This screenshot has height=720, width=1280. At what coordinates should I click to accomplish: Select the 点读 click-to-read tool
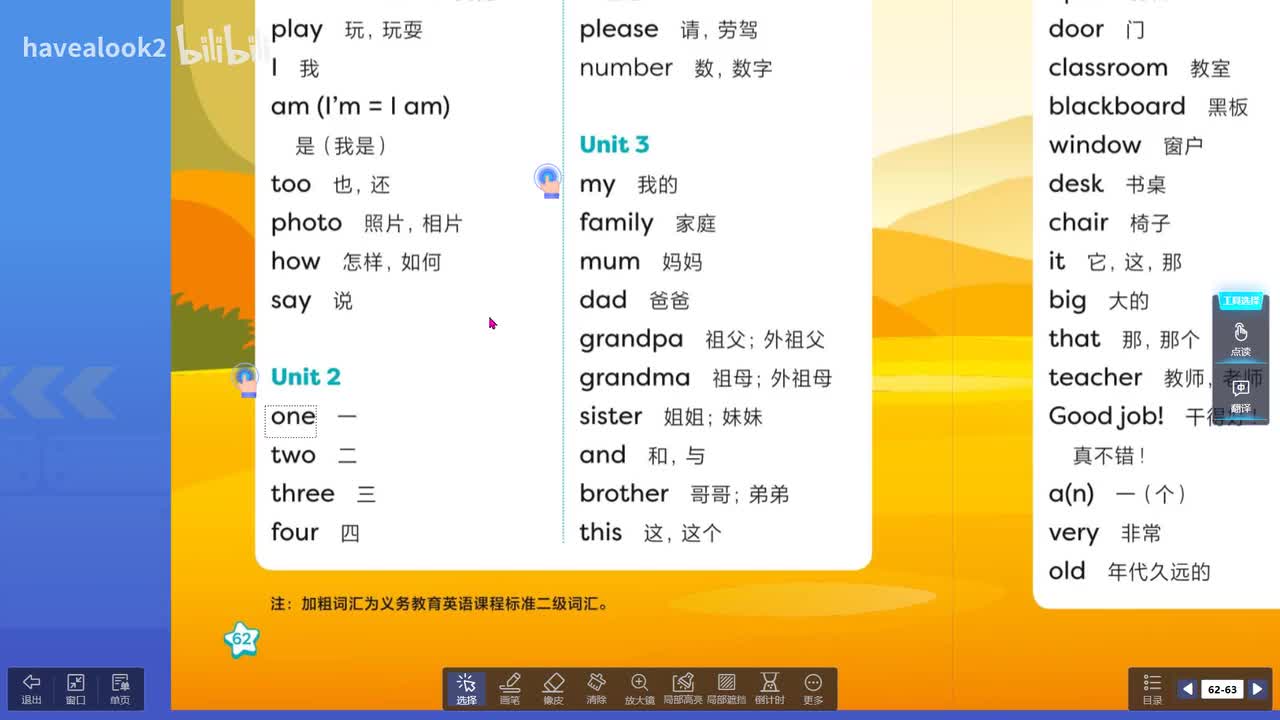pos(1241,340)
